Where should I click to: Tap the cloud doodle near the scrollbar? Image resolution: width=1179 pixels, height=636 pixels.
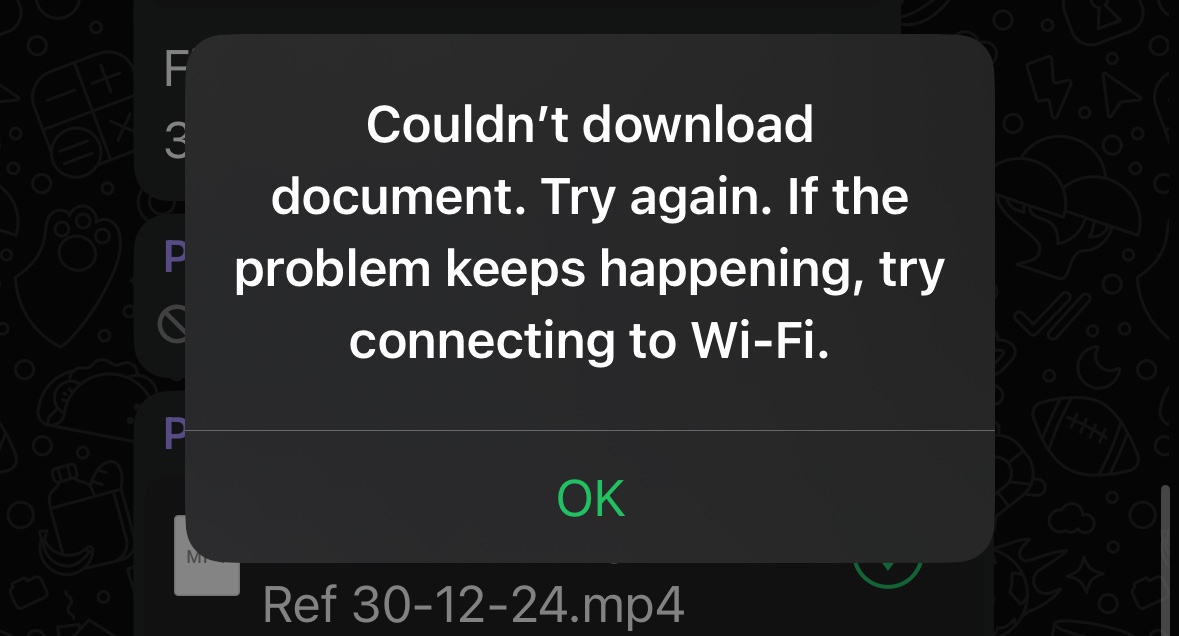(1071, 519)
